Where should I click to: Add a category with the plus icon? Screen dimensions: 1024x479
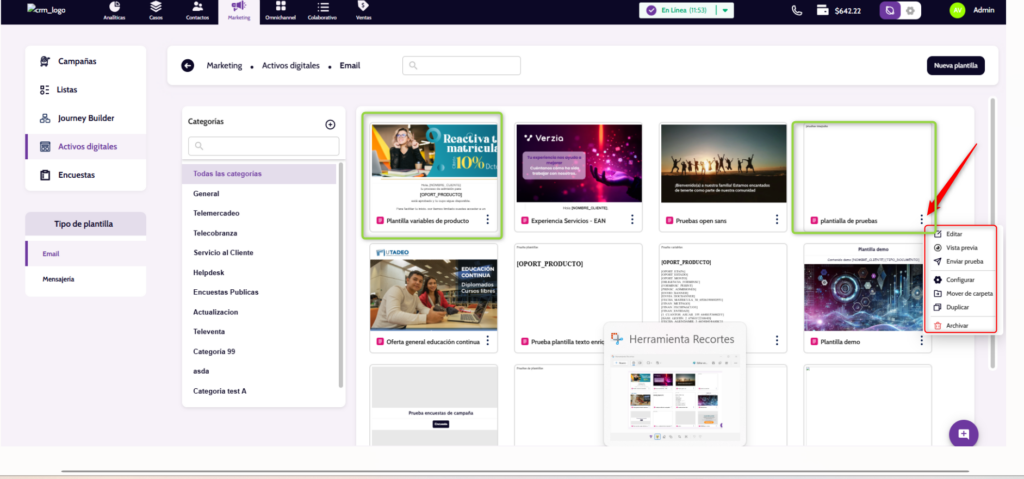(x=330, y=124)
